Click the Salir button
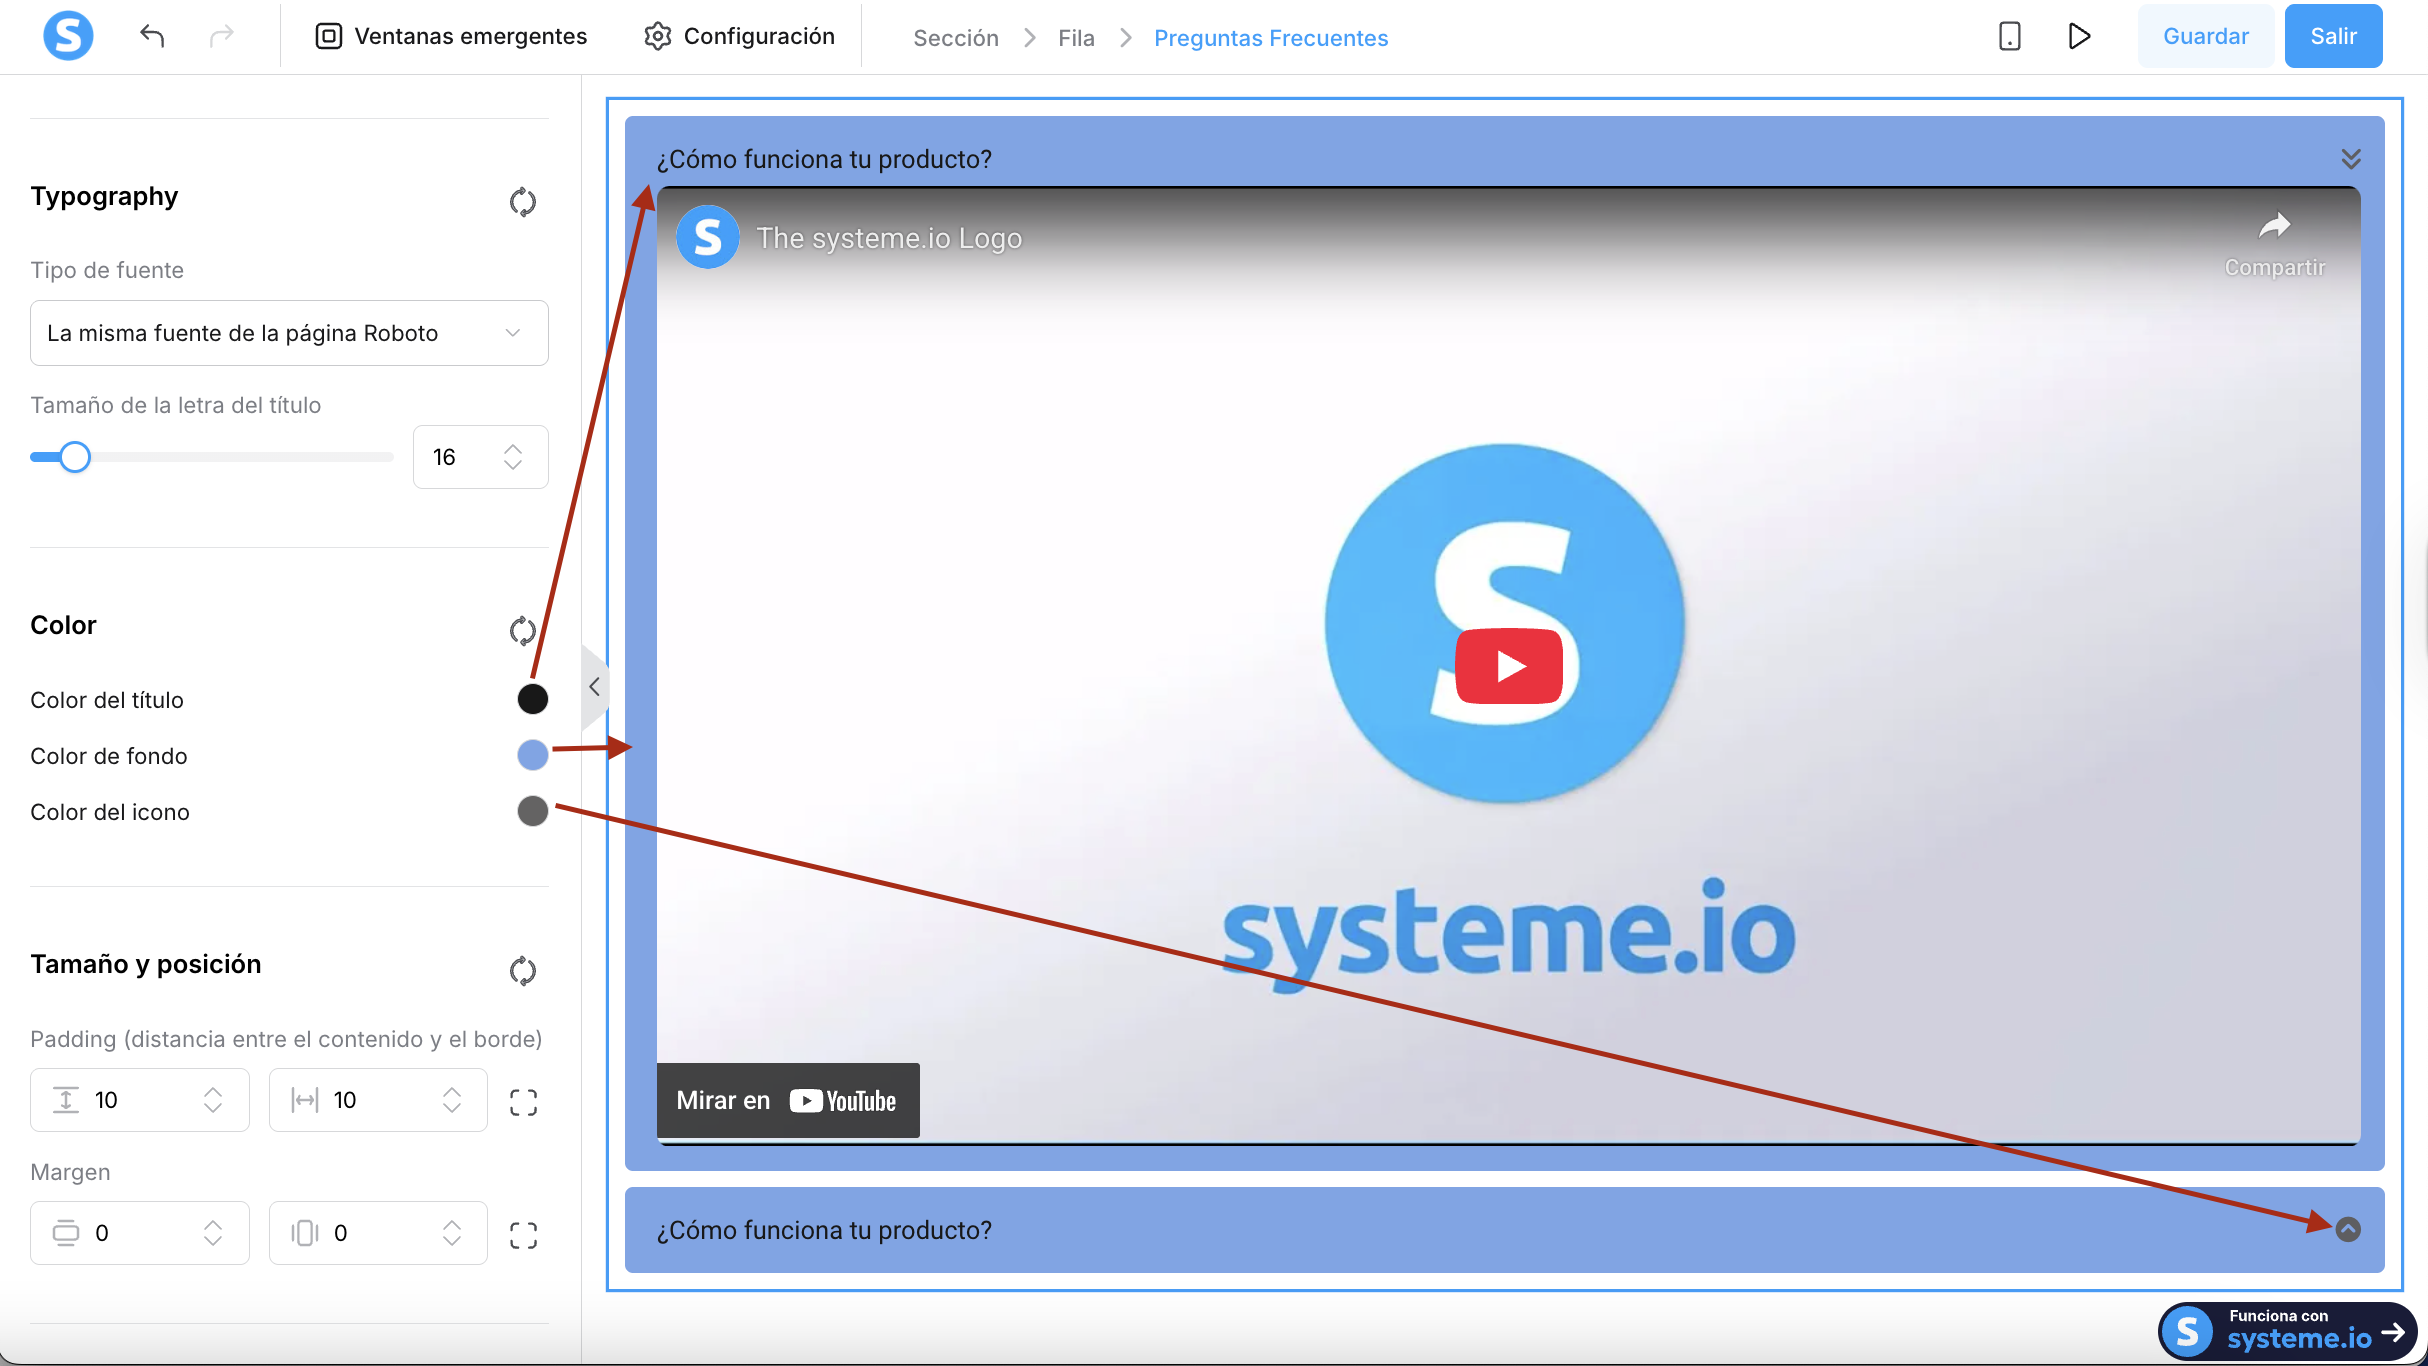Screen dimensions: 2428x1366 [2333, 37]
